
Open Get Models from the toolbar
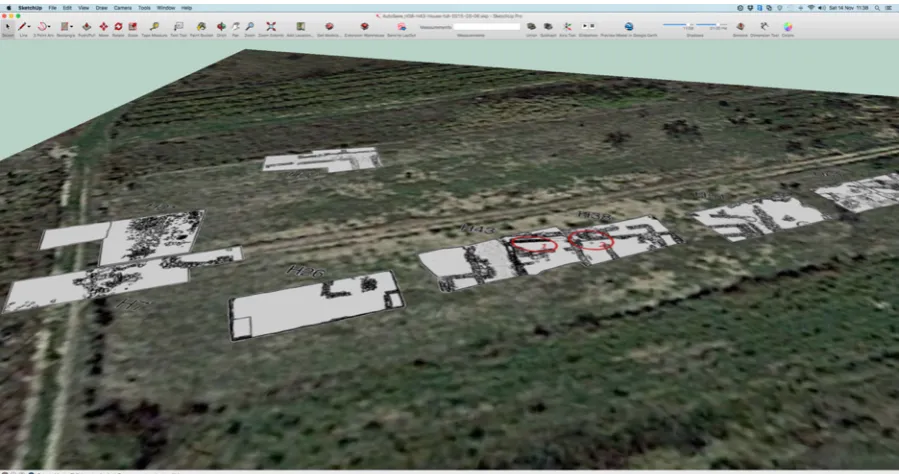pos(329,26)
